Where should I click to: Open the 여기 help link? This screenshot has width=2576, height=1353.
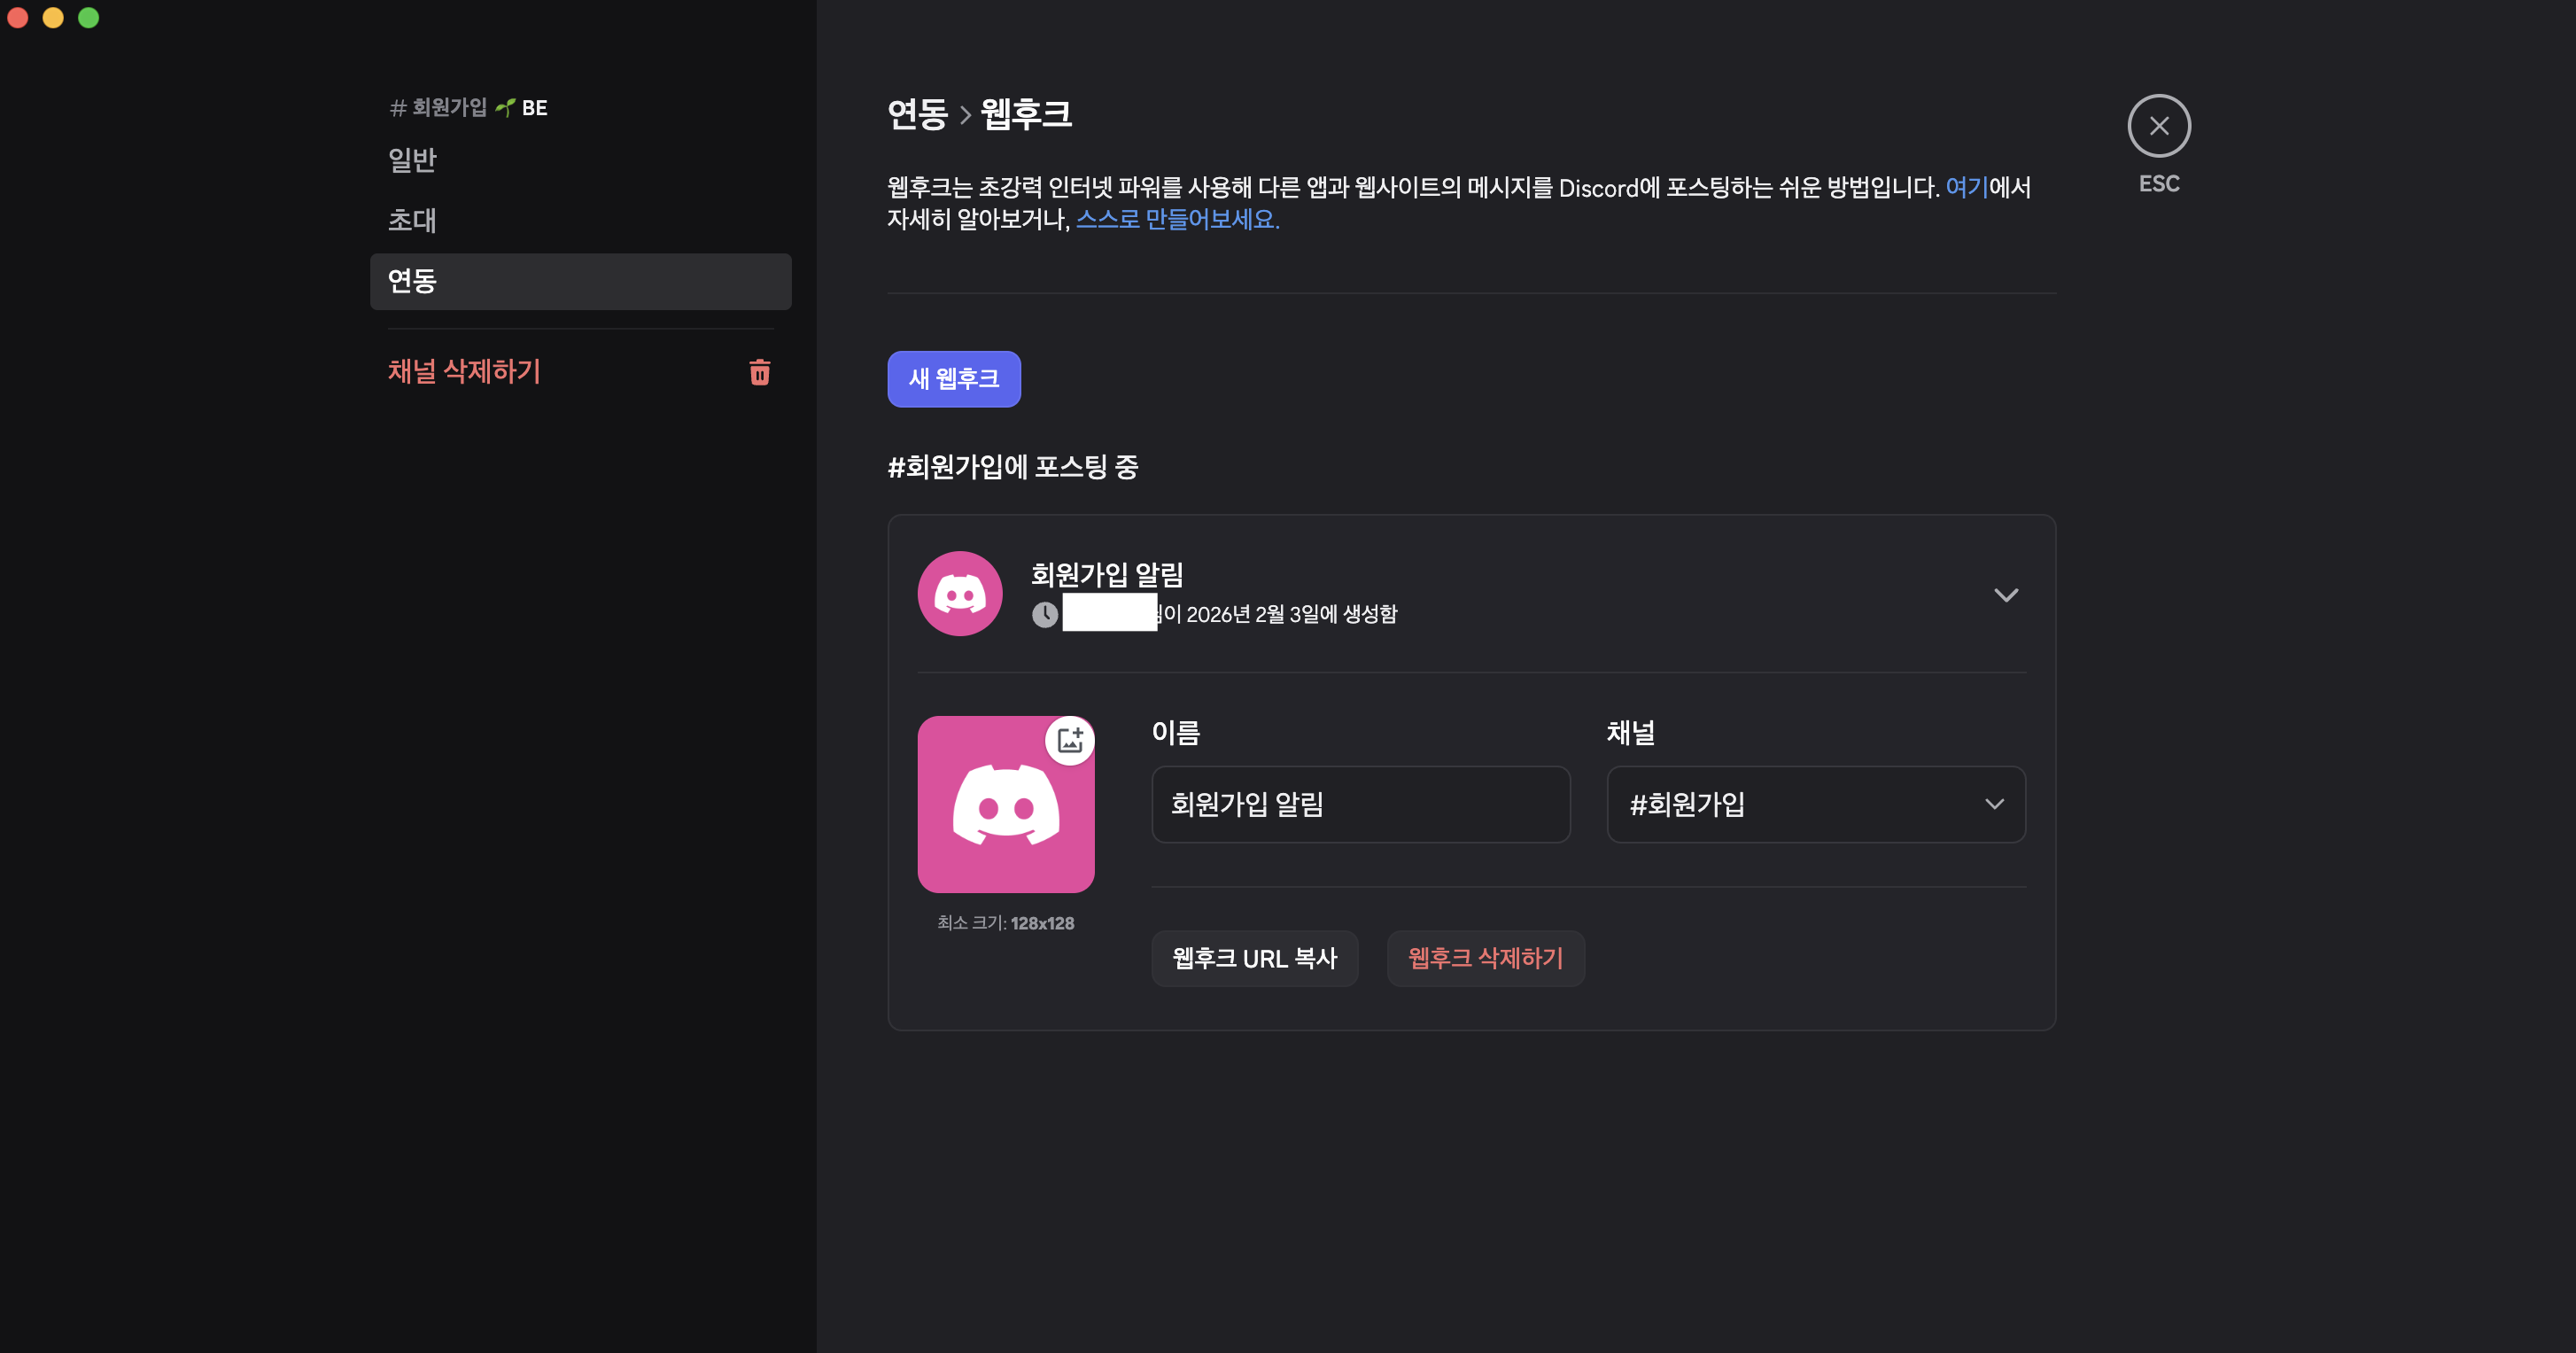1965,187
